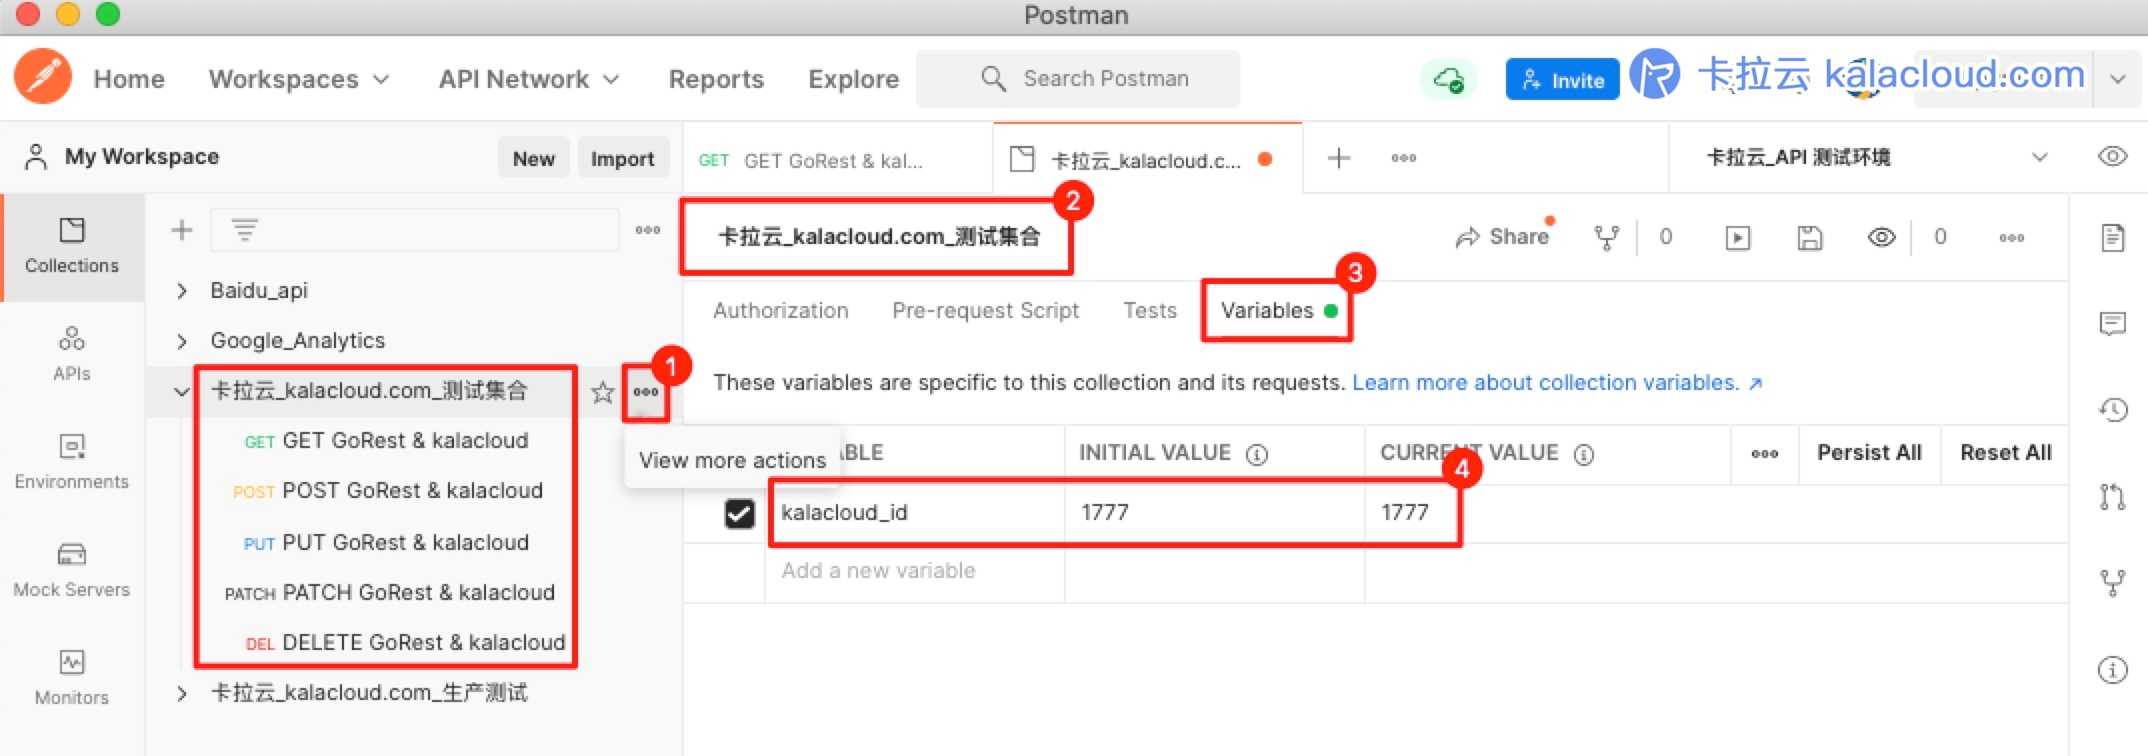Select the 卡拉云_kalacloud.c... collection tab
This screenshot has height=756, width=2148.
point(1148,160)
